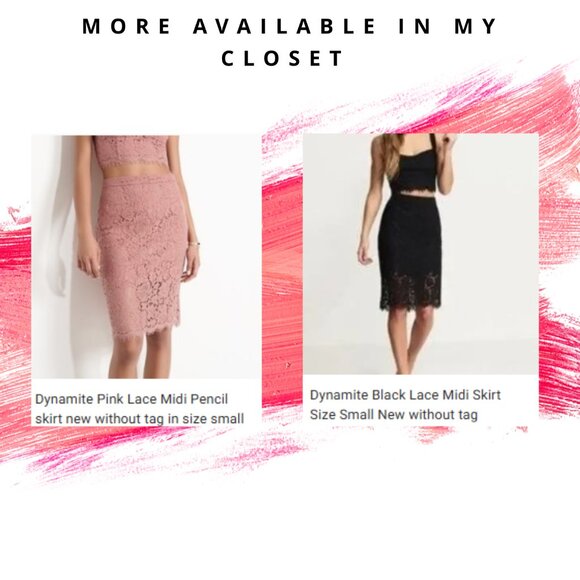Click the word CLOSET in the heading
Image resolution: width=580 pixels, height=580 pixels.
[x=282, y=58]
